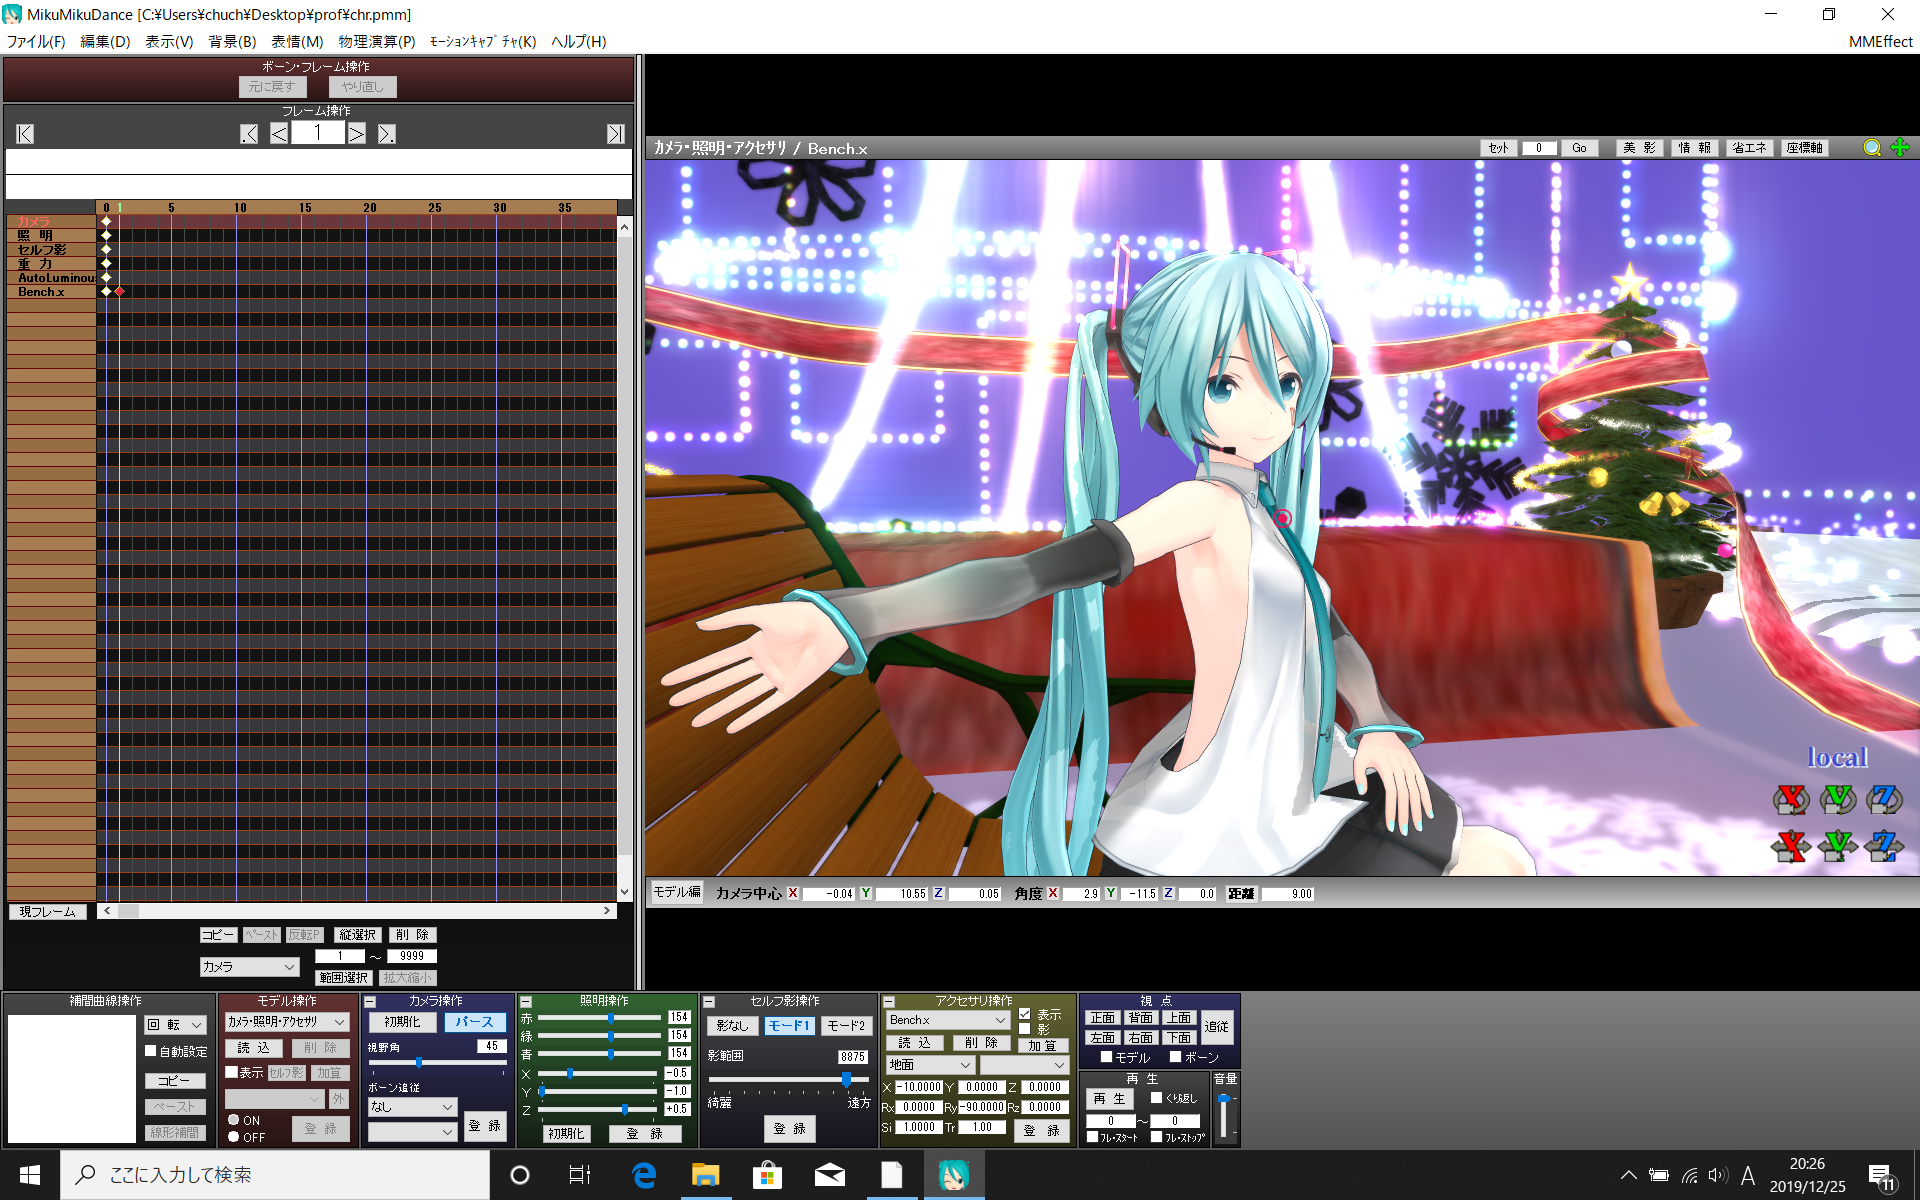Image resolution: width=1920 pixels, height=1200 pixels.
Task: Collapse the camera operation panel
Action: click(370, 1001)
